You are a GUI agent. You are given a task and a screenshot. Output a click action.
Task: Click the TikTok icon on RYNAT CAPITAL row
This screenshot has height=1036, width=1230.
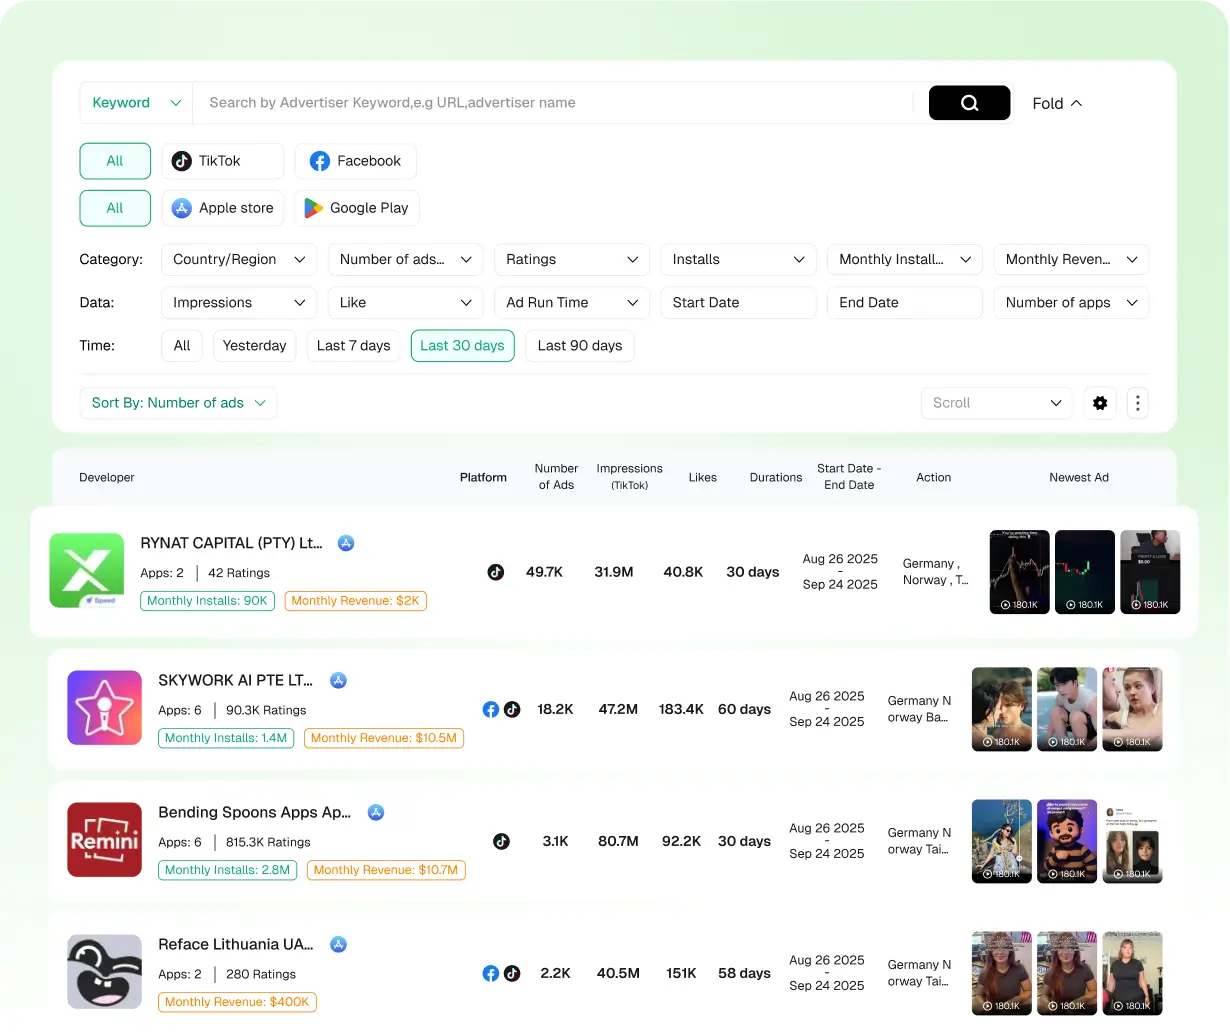[x=496, y=572]
